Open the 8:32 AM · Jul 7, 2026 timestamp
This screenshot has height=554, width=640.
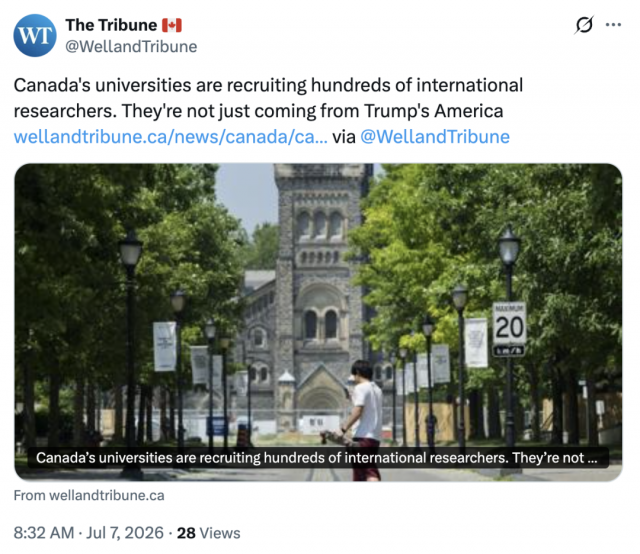pos(89,533)
